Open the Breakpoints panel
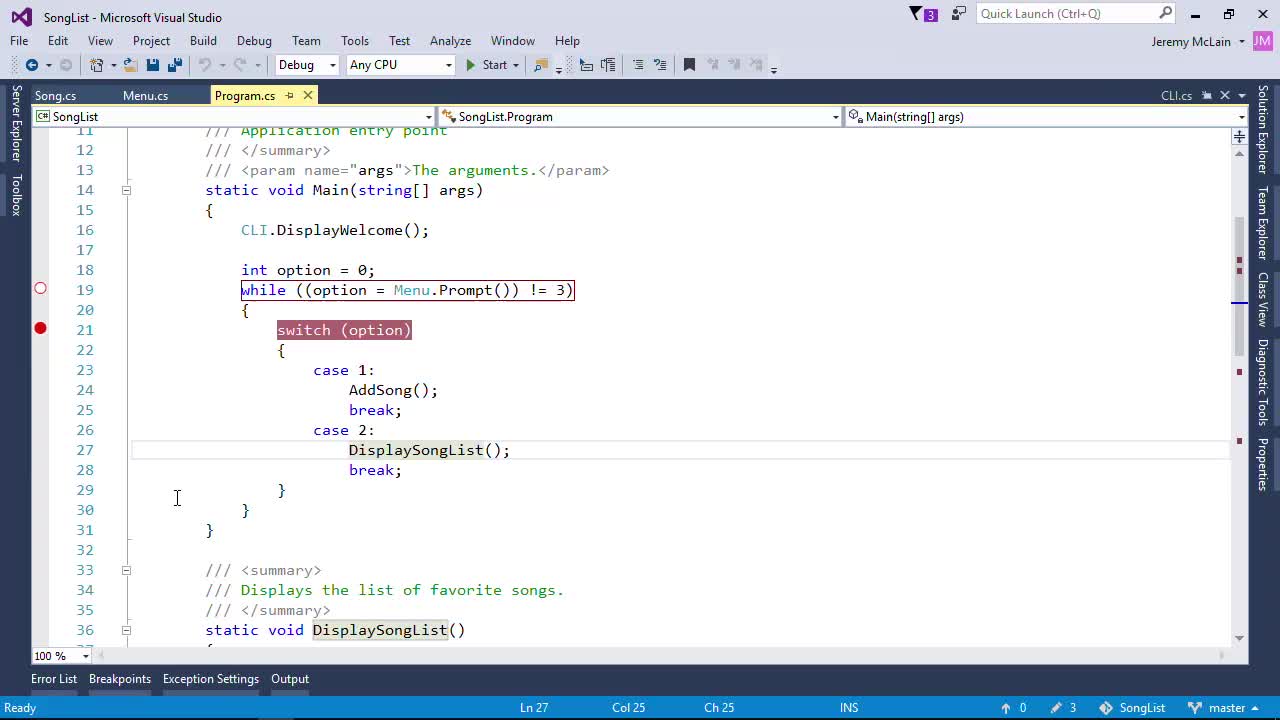This screenshot has width=1280, height=720. (x=120, y=679)
